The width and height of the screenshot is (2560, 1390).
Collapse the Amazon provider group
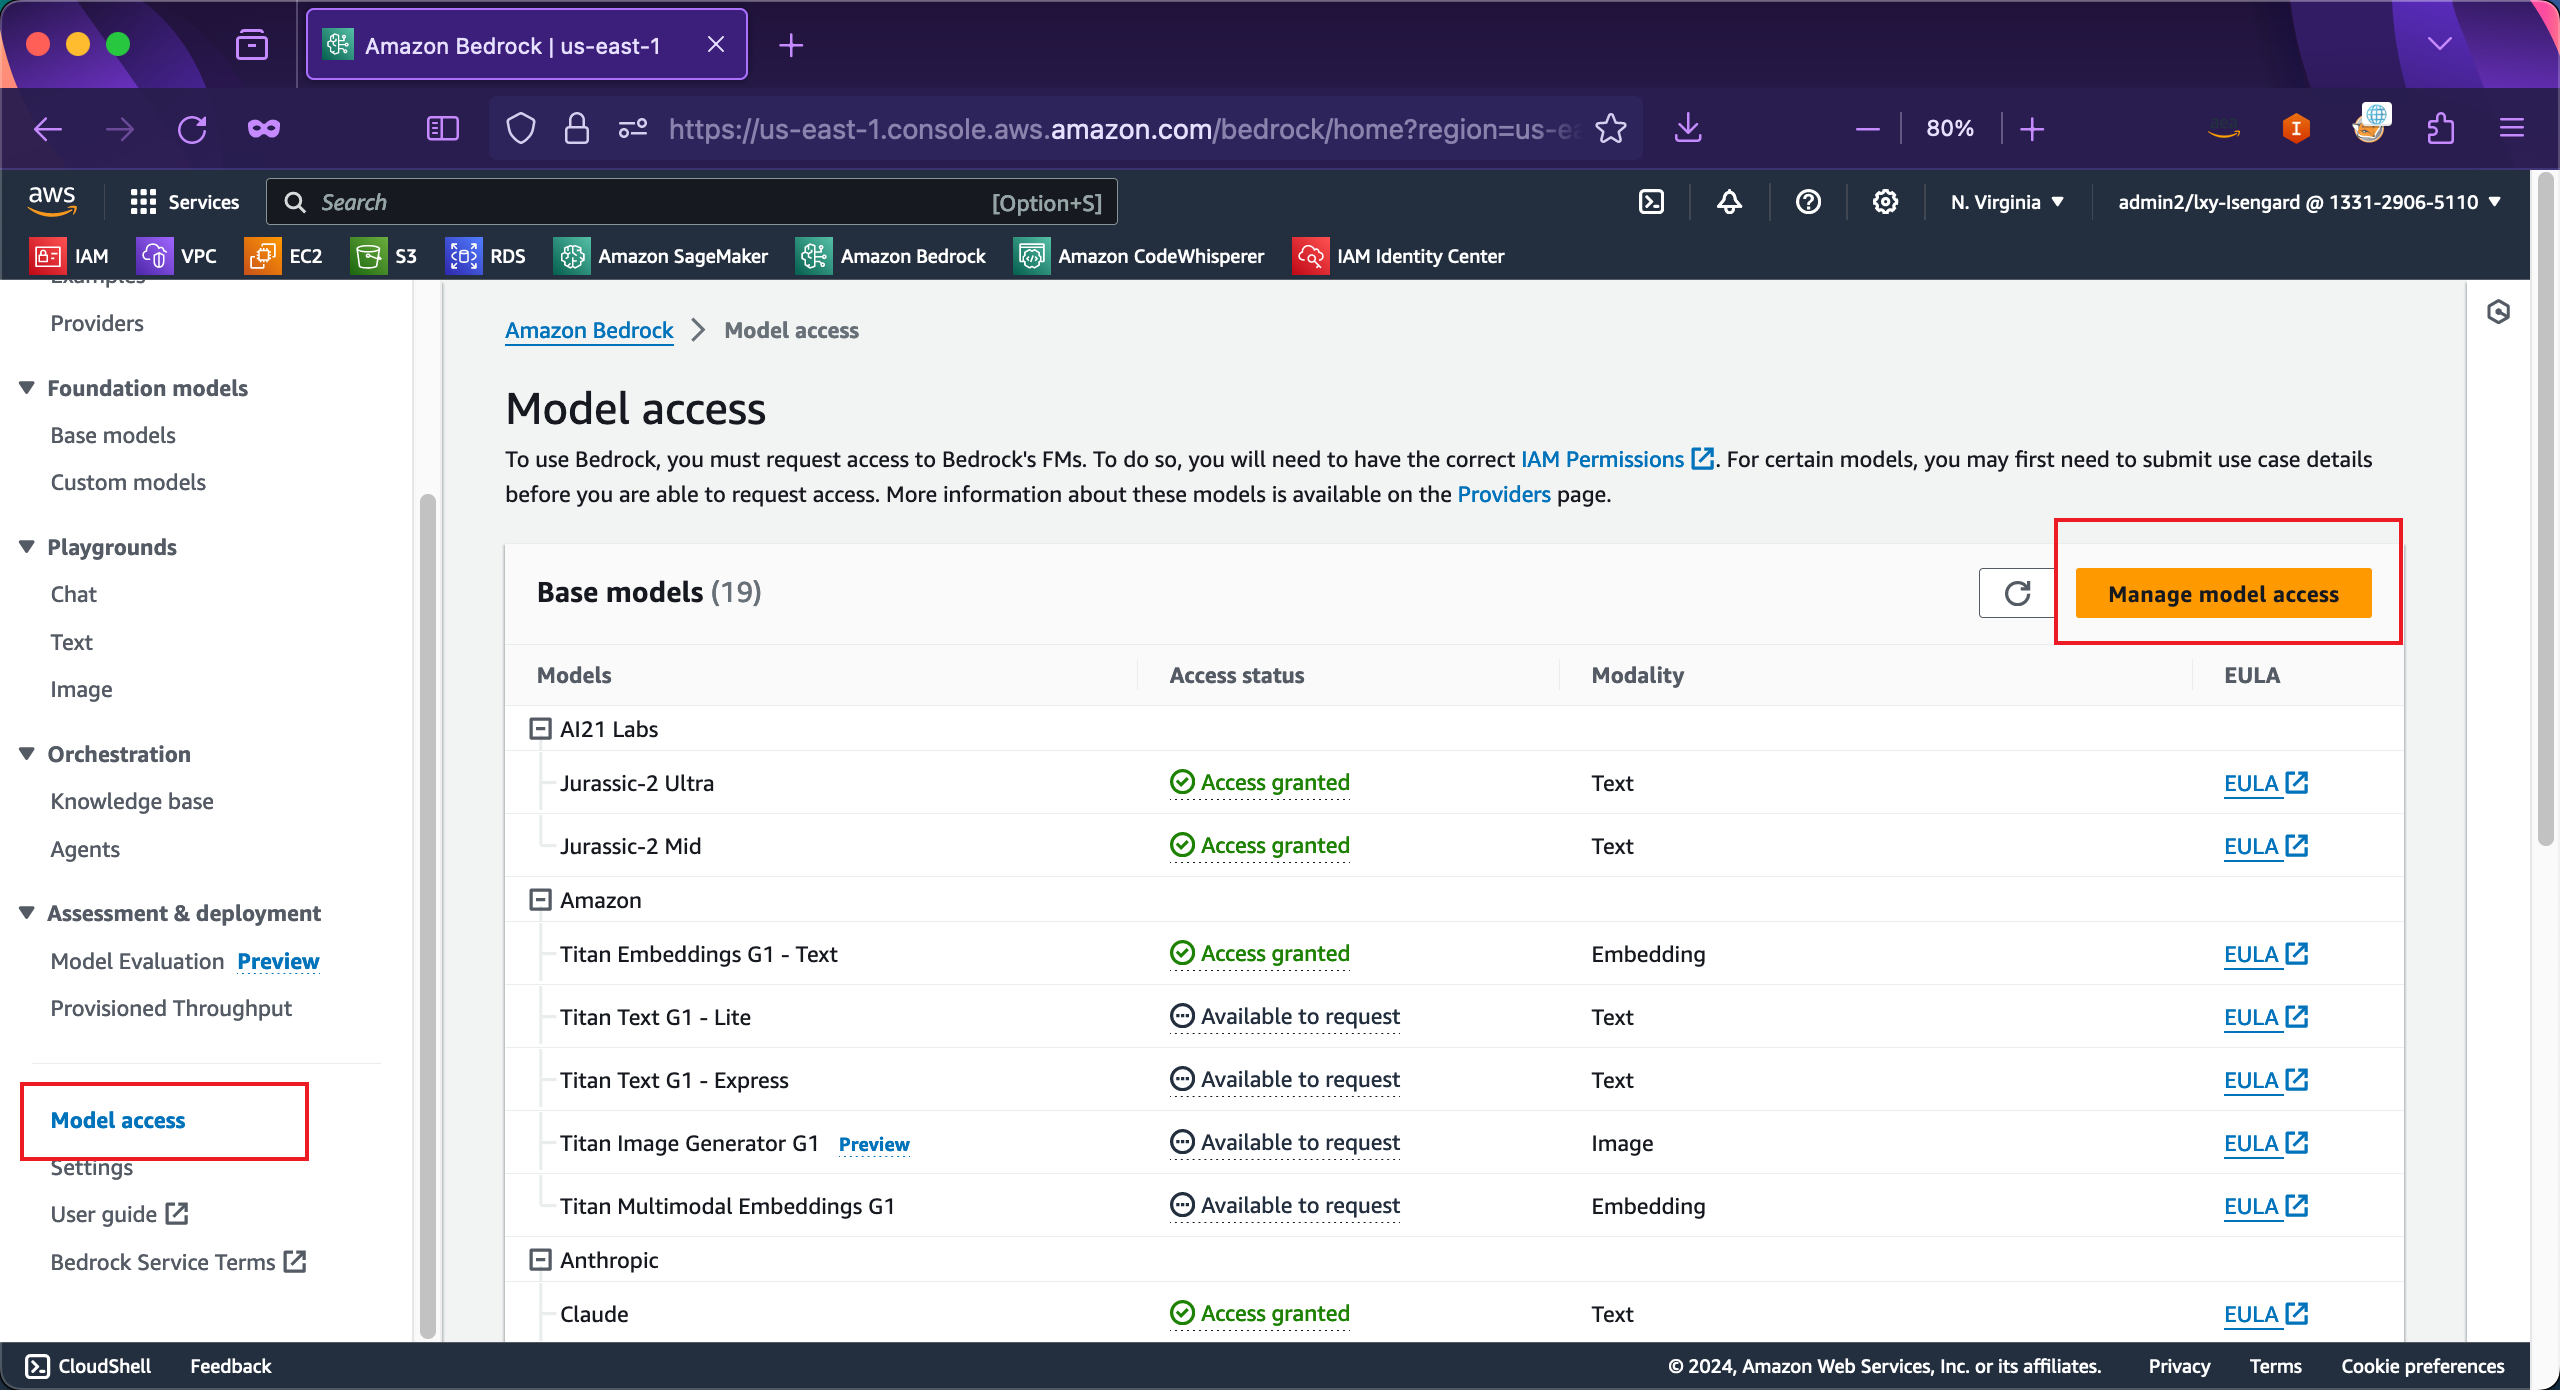pyautogui.click(x=540, y=900)
